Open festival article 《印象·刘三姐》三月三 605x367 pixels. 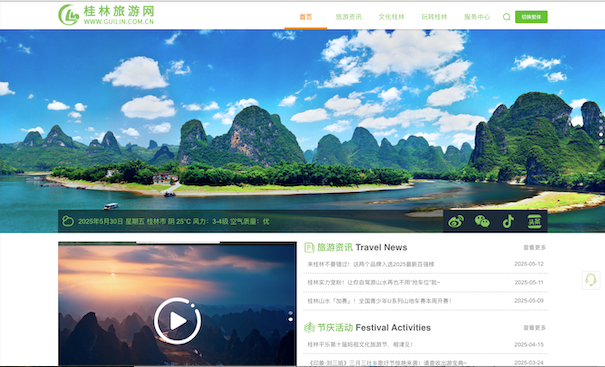point(387,362)
